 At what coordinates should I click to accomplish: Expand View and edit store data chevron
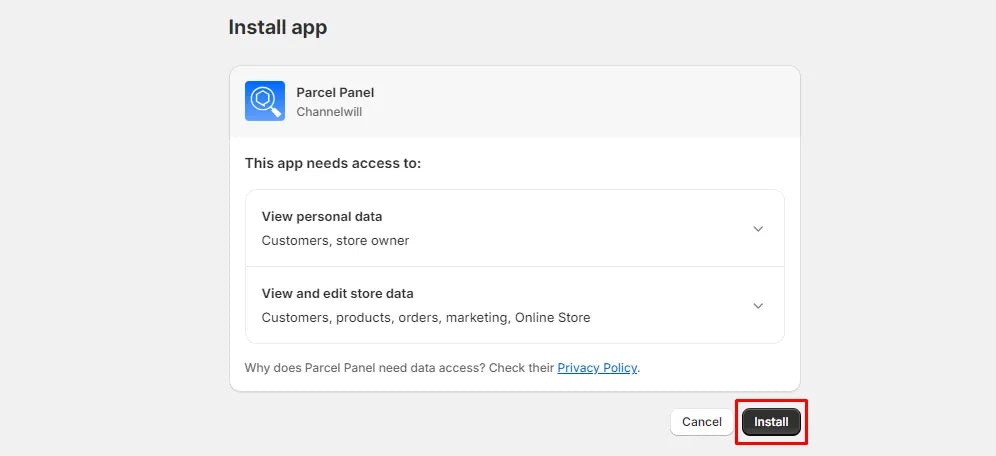(x=758, y=305)
